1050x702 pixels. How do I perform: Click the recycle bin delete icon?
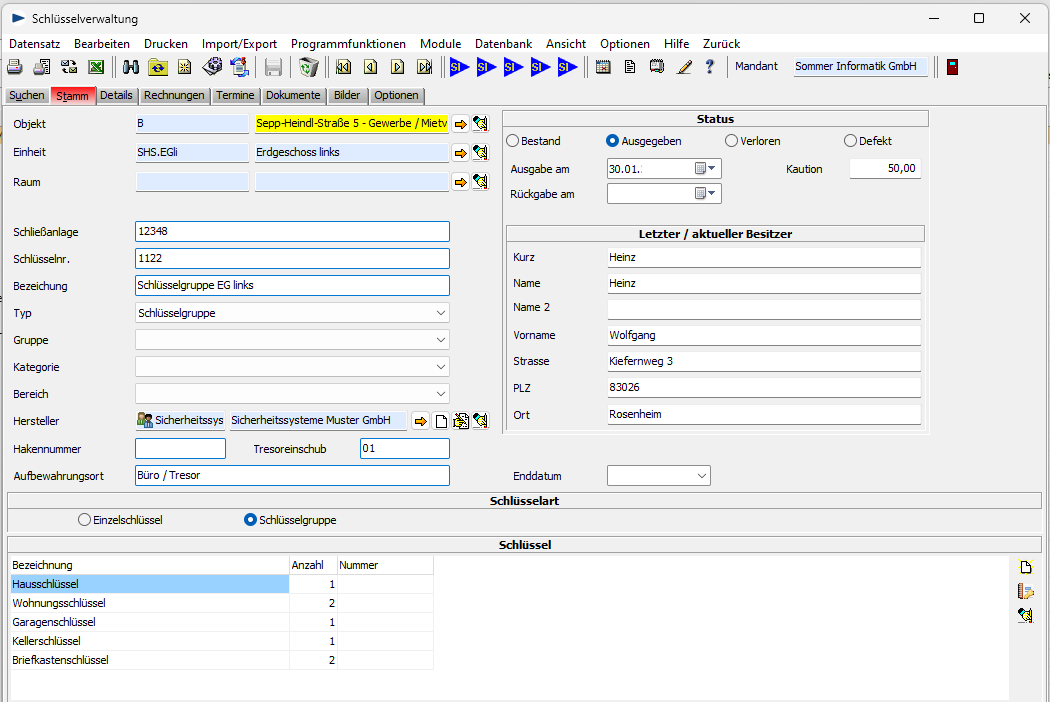click(308, 67)
